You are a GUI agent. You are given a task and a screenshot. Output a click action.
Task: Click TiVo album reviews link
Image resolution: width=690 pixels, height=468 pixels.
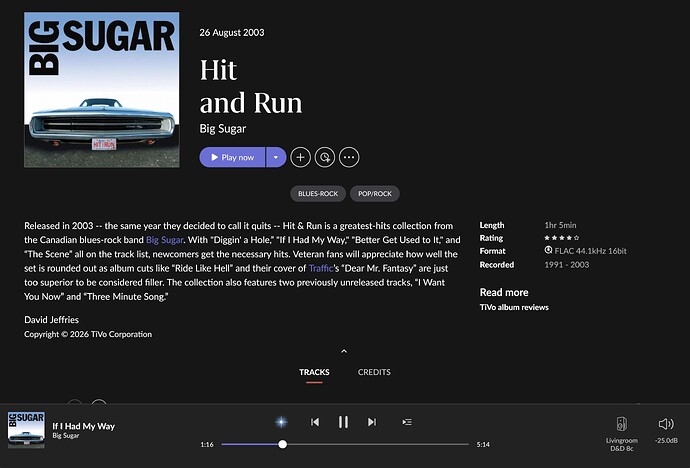click(514, 307)
